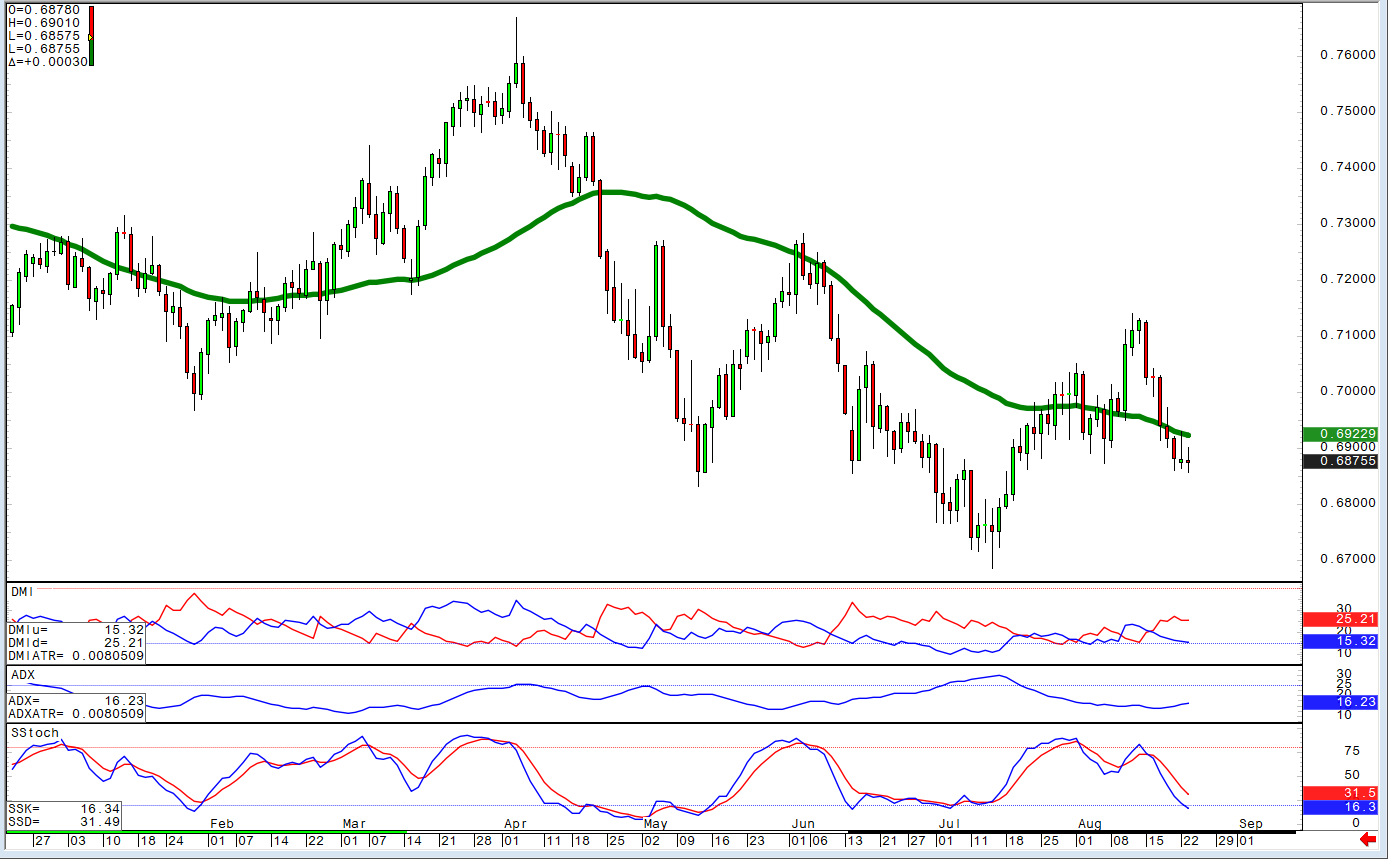The width and height of the screenshot is (1388, 859).
Task: Click the O=0.68780 open price readout
Action: [x=45, y=11]
